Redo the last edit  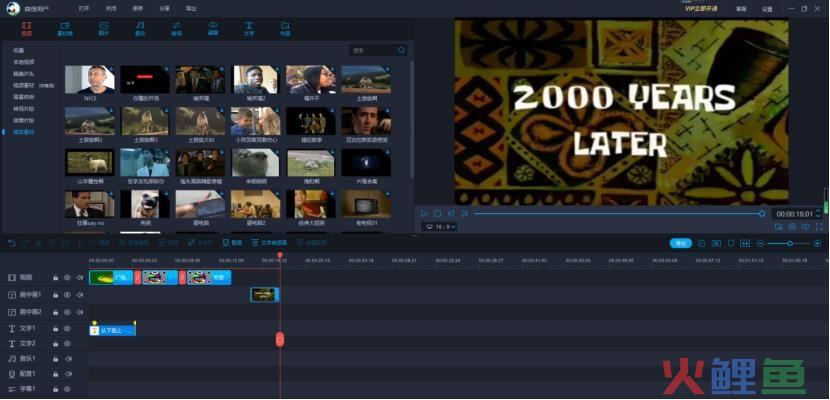coord(25,243)
